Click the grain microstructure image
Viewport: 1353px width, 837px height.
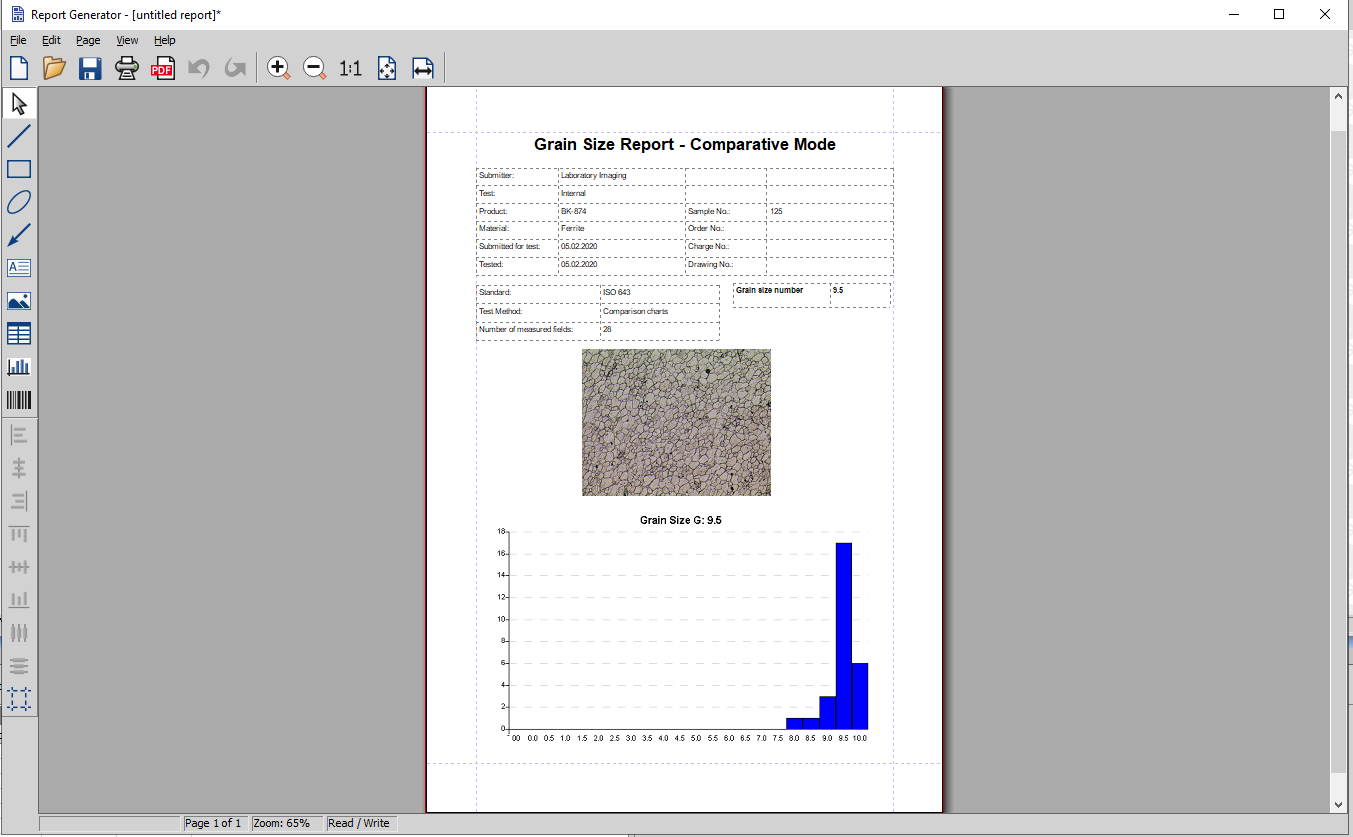(676, 422)
